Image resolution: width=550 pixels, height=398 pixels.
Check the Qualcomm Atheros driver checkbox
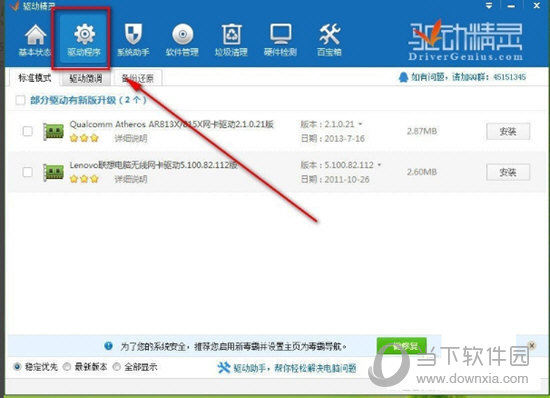[x=27, y=131]
